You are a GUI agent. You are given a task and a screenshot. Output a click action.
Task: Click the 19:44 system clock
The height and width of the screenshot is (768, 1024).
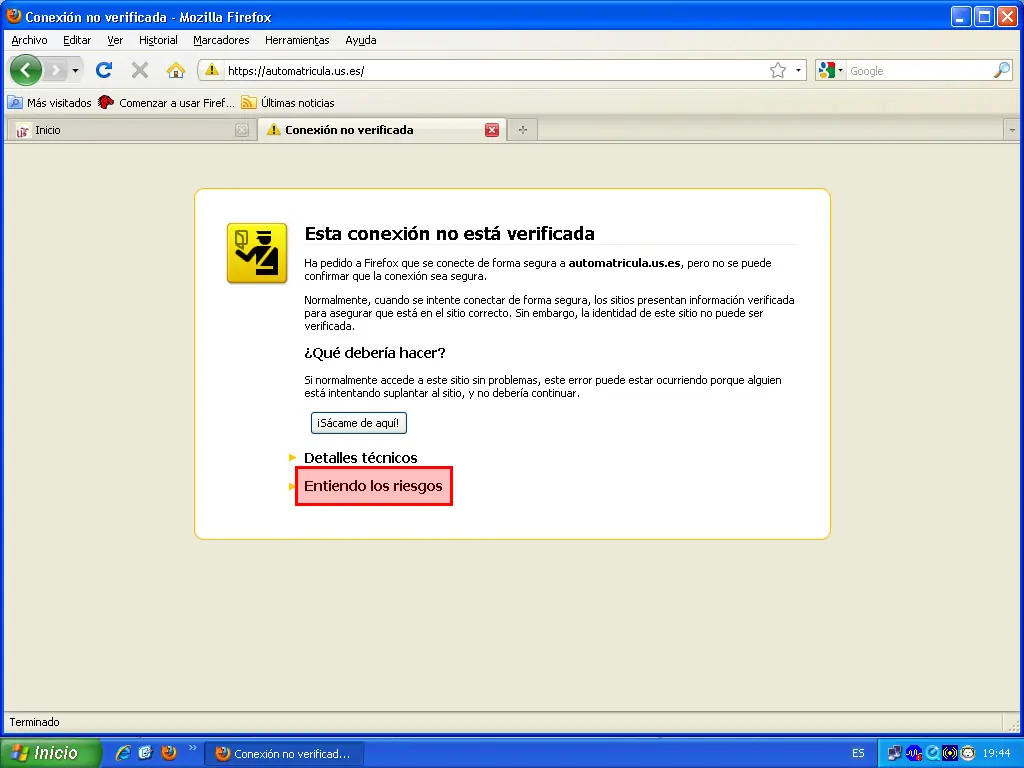pos(997,754)
